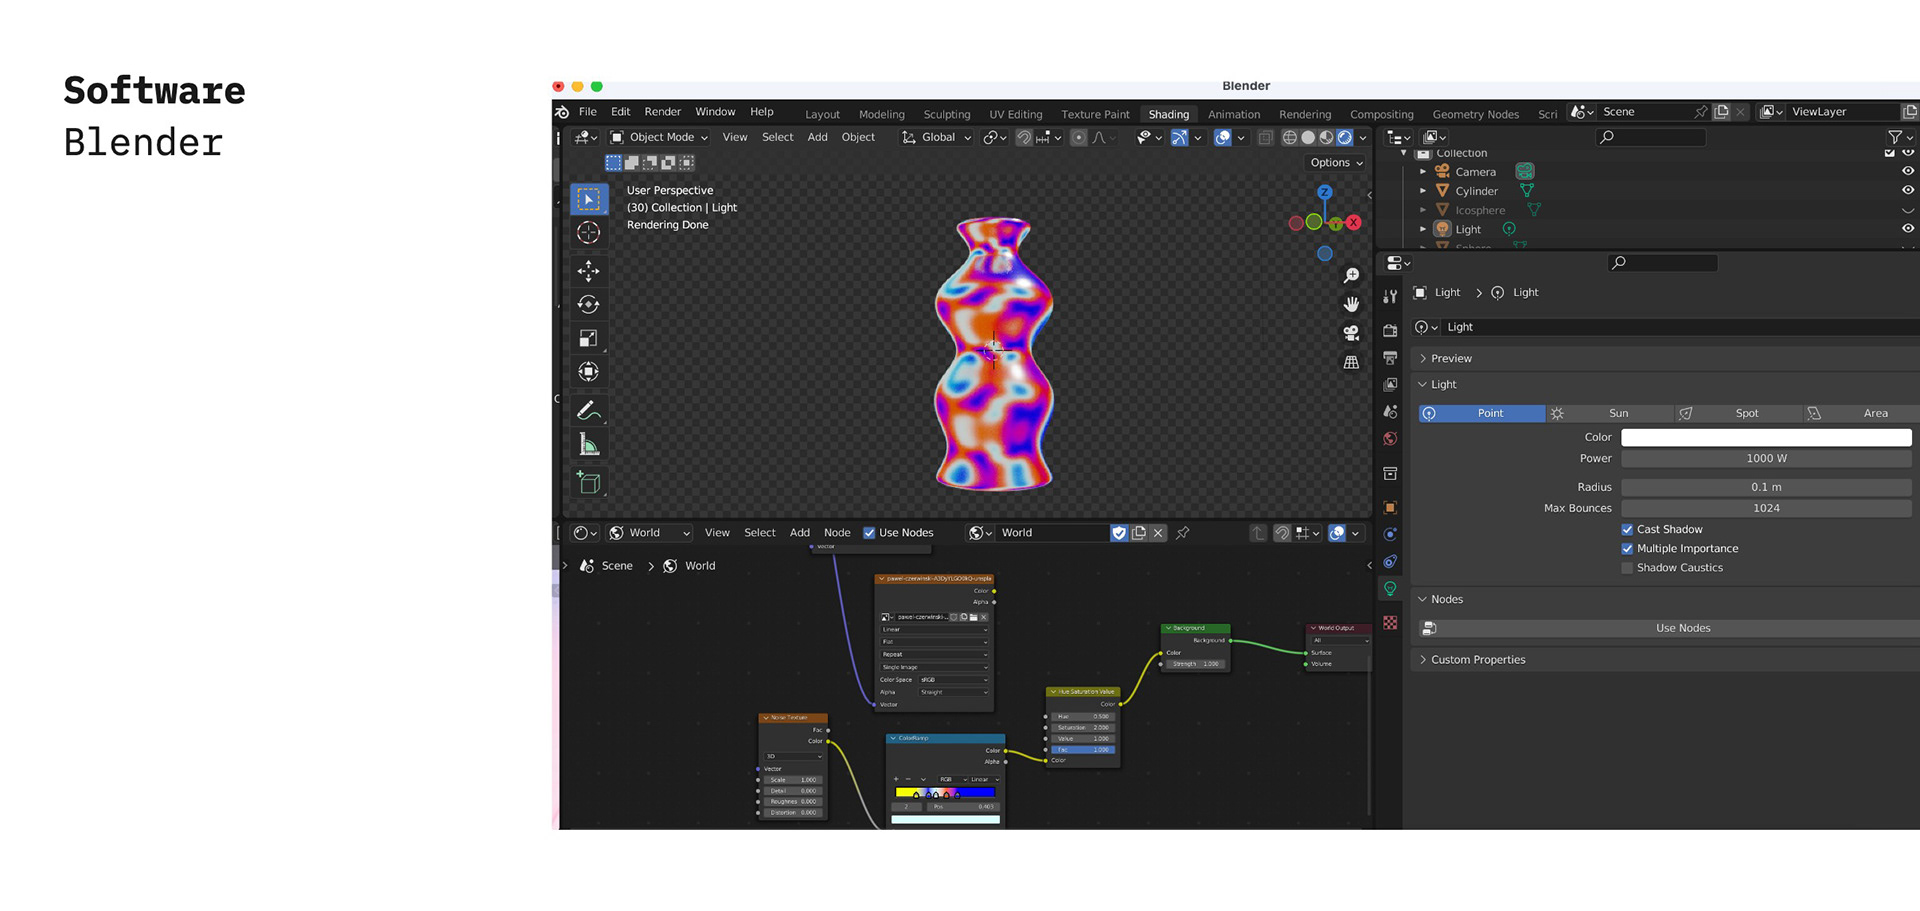1920x911 pixels.
Task: Toggle visibility of the Light object
Action: coord(1908,228)
